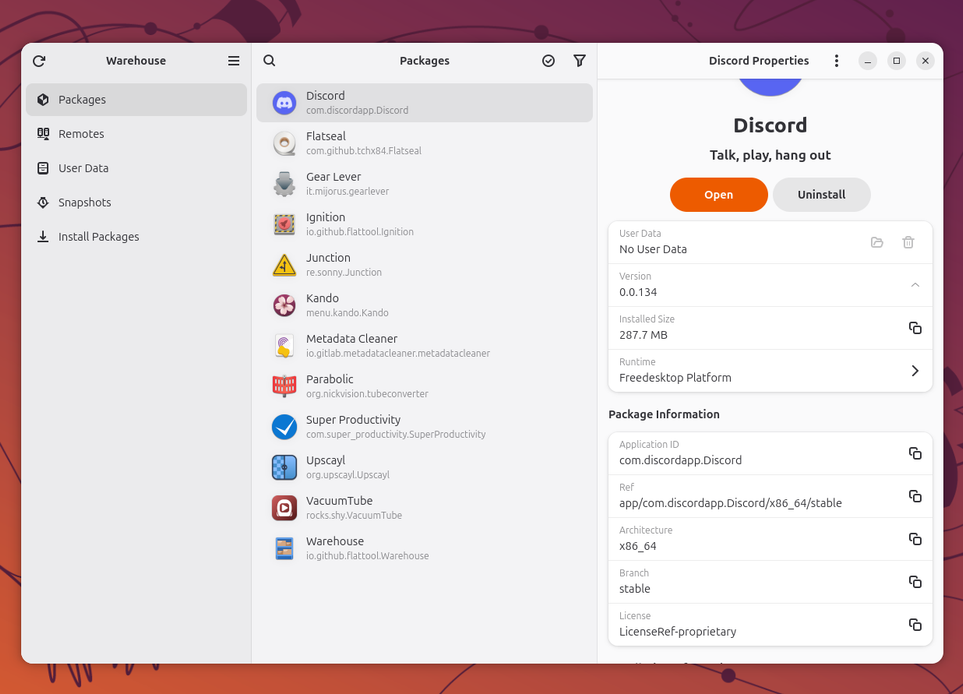Click the User Data icon in sidebar
This screenshot has height=694, width=963.
click(43, 168)
